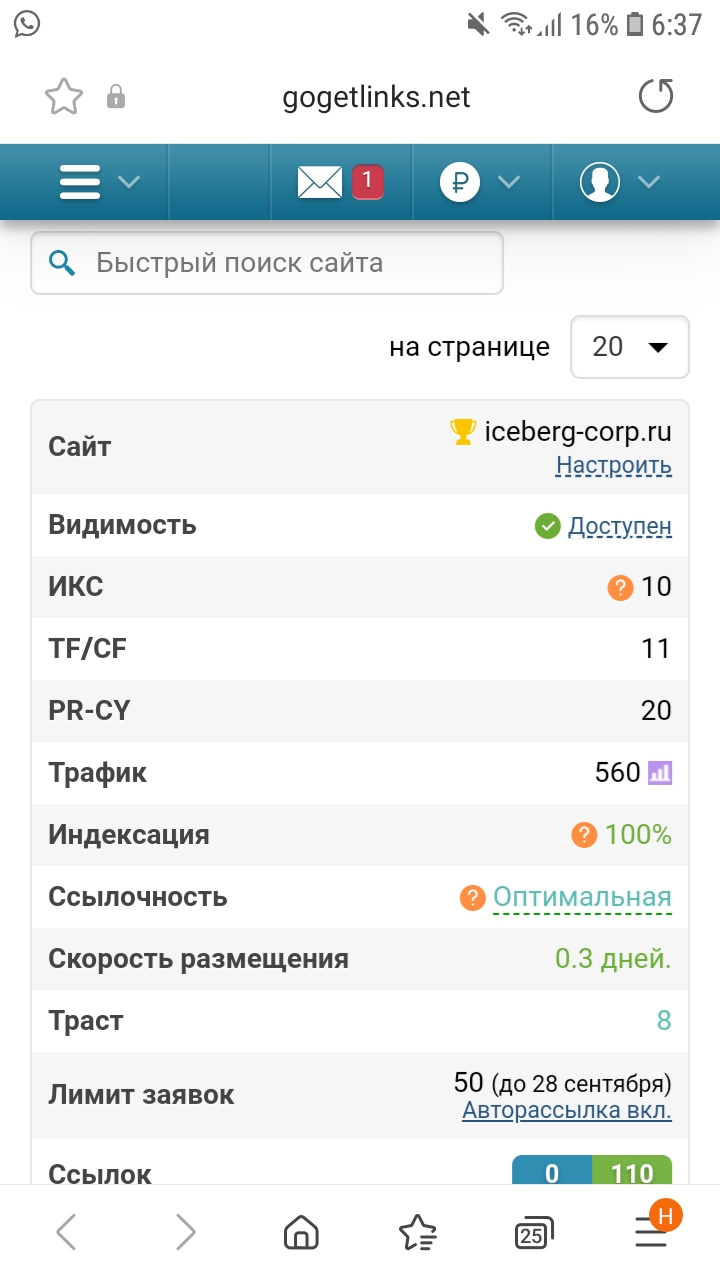Go to browser home page
Screen dimensions: 720x1280
point(300,1233)
